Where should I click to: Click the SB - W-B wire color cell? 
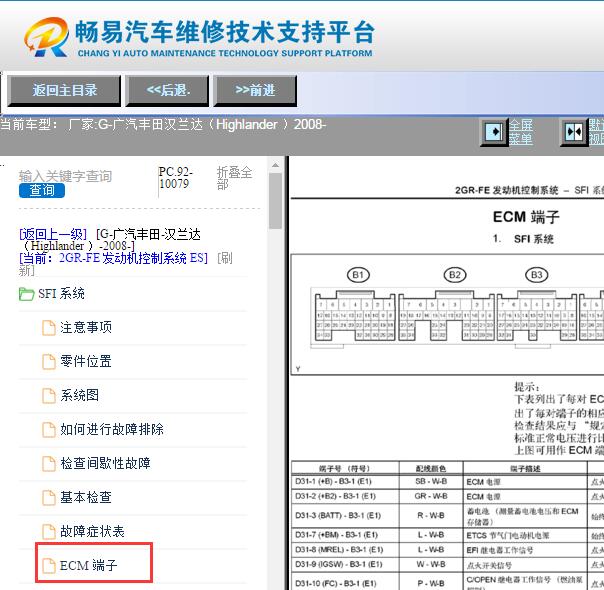(431, 481)
